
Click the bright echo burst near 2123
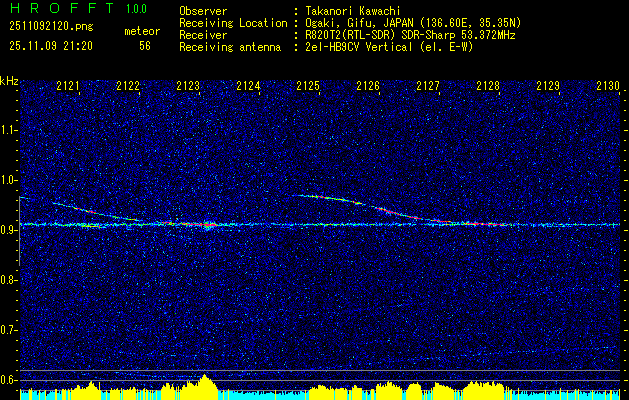(206, 225)
